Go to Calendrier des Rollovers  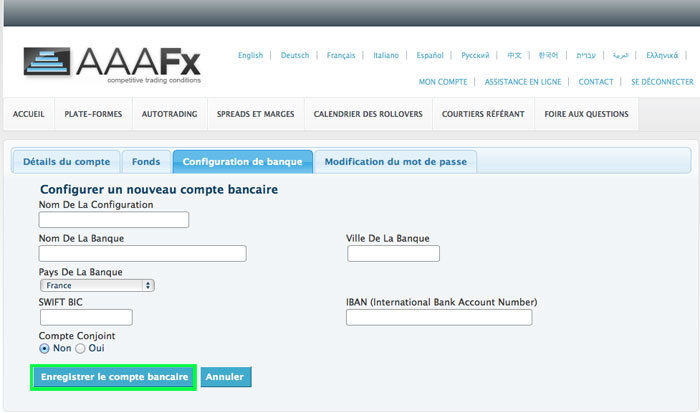pos(368,114)
